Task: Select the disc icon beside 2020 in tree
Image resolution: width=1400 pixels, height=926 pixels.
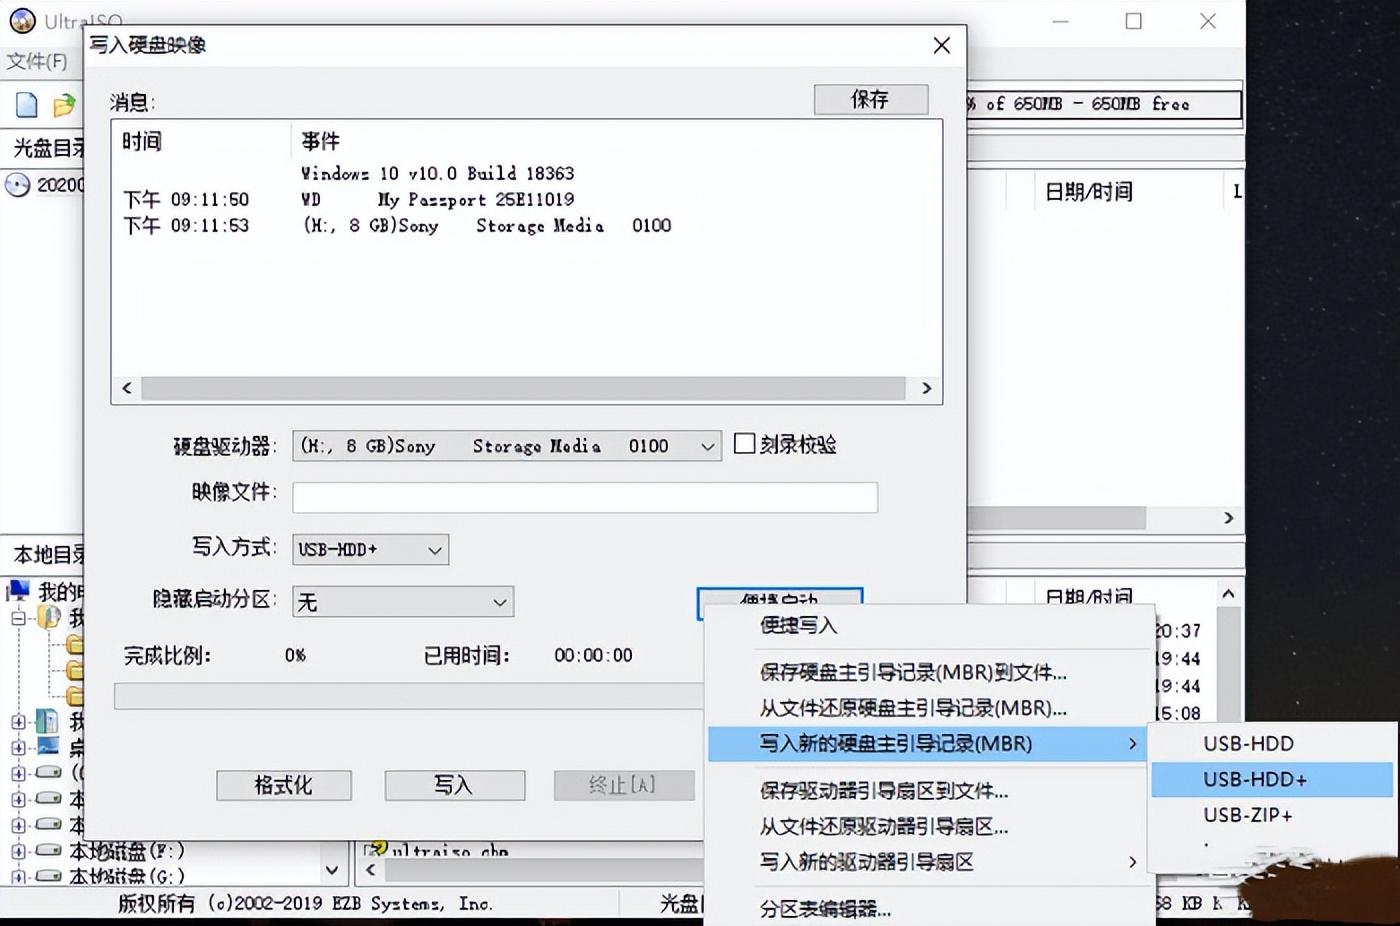Action: (18, 185)
